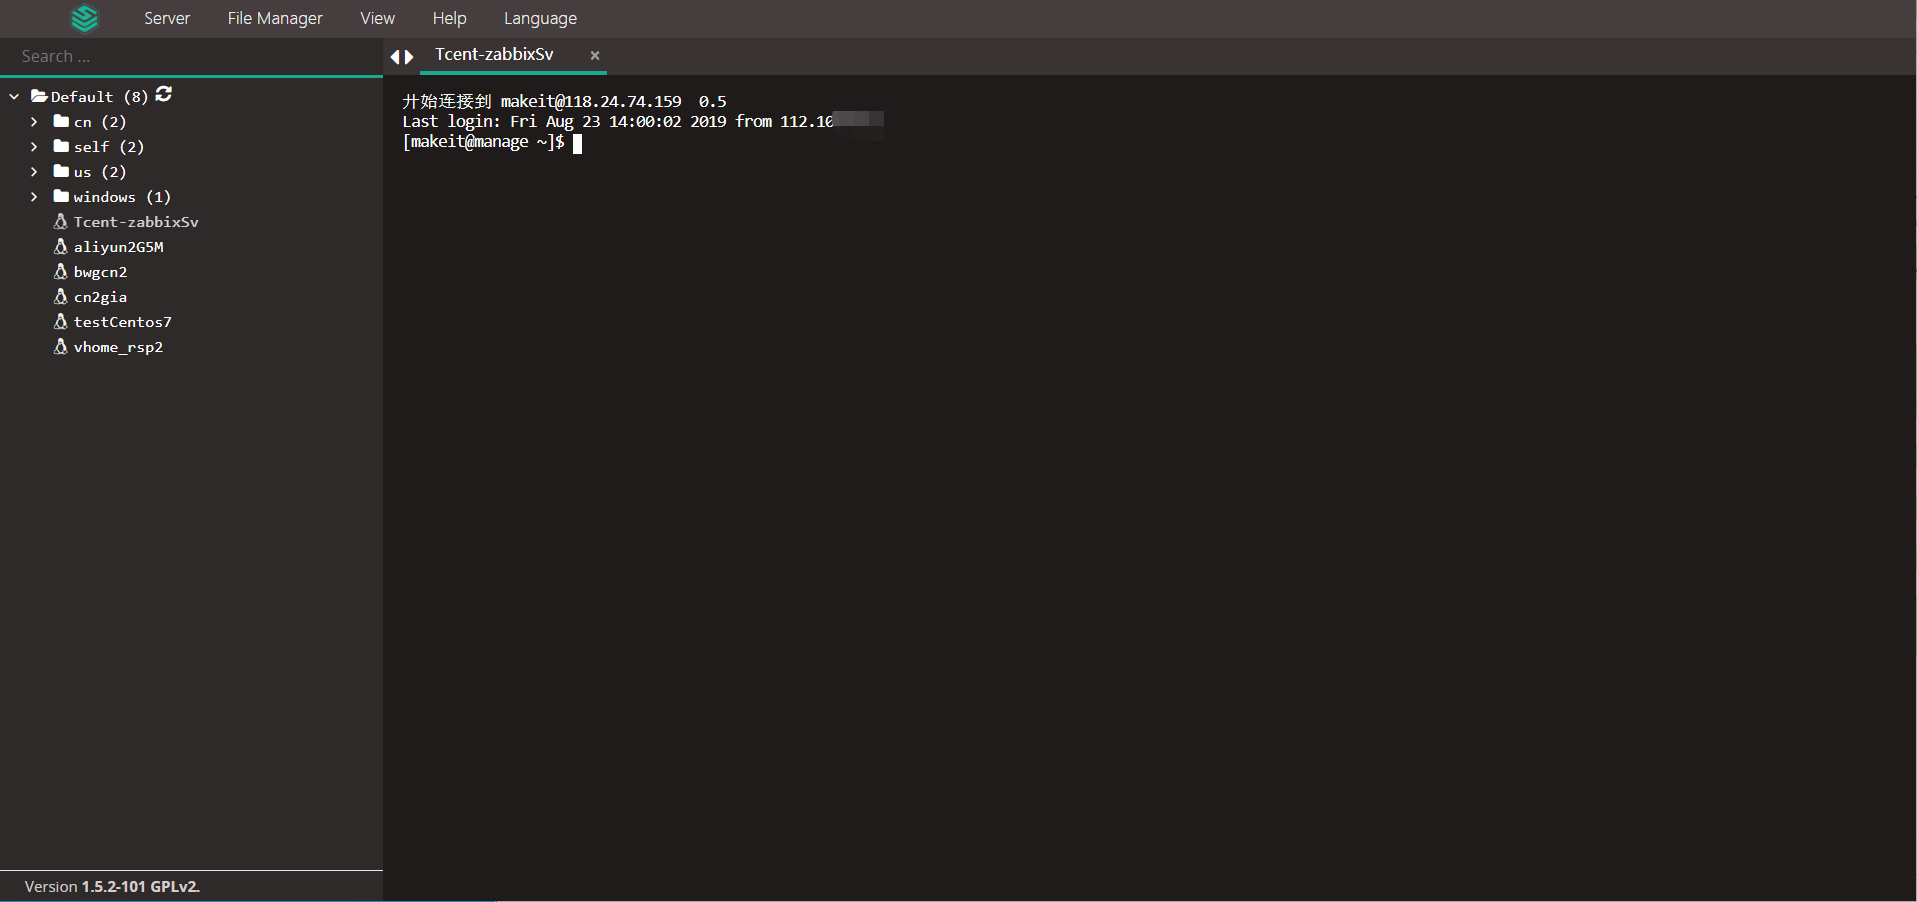Collapse the Default server group
This screenshot has width=1917, height=902.
[x=14, y=97]
